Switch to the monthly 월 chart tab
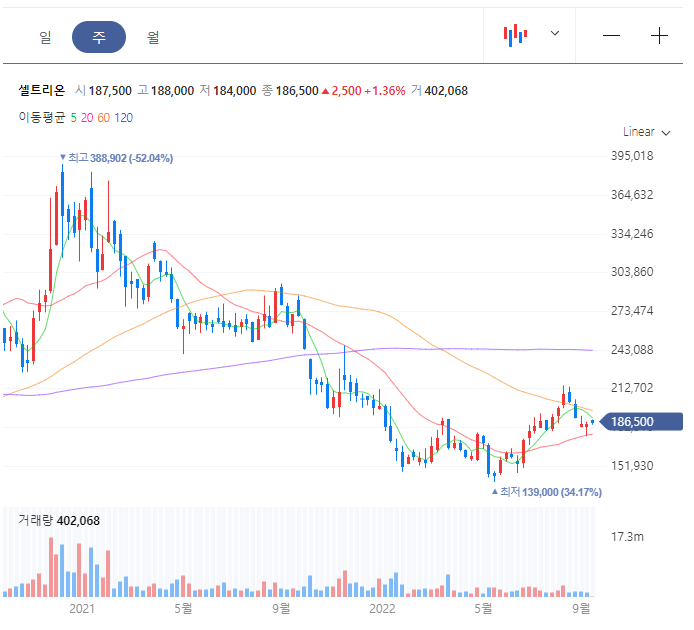 [x=153, y=37]
